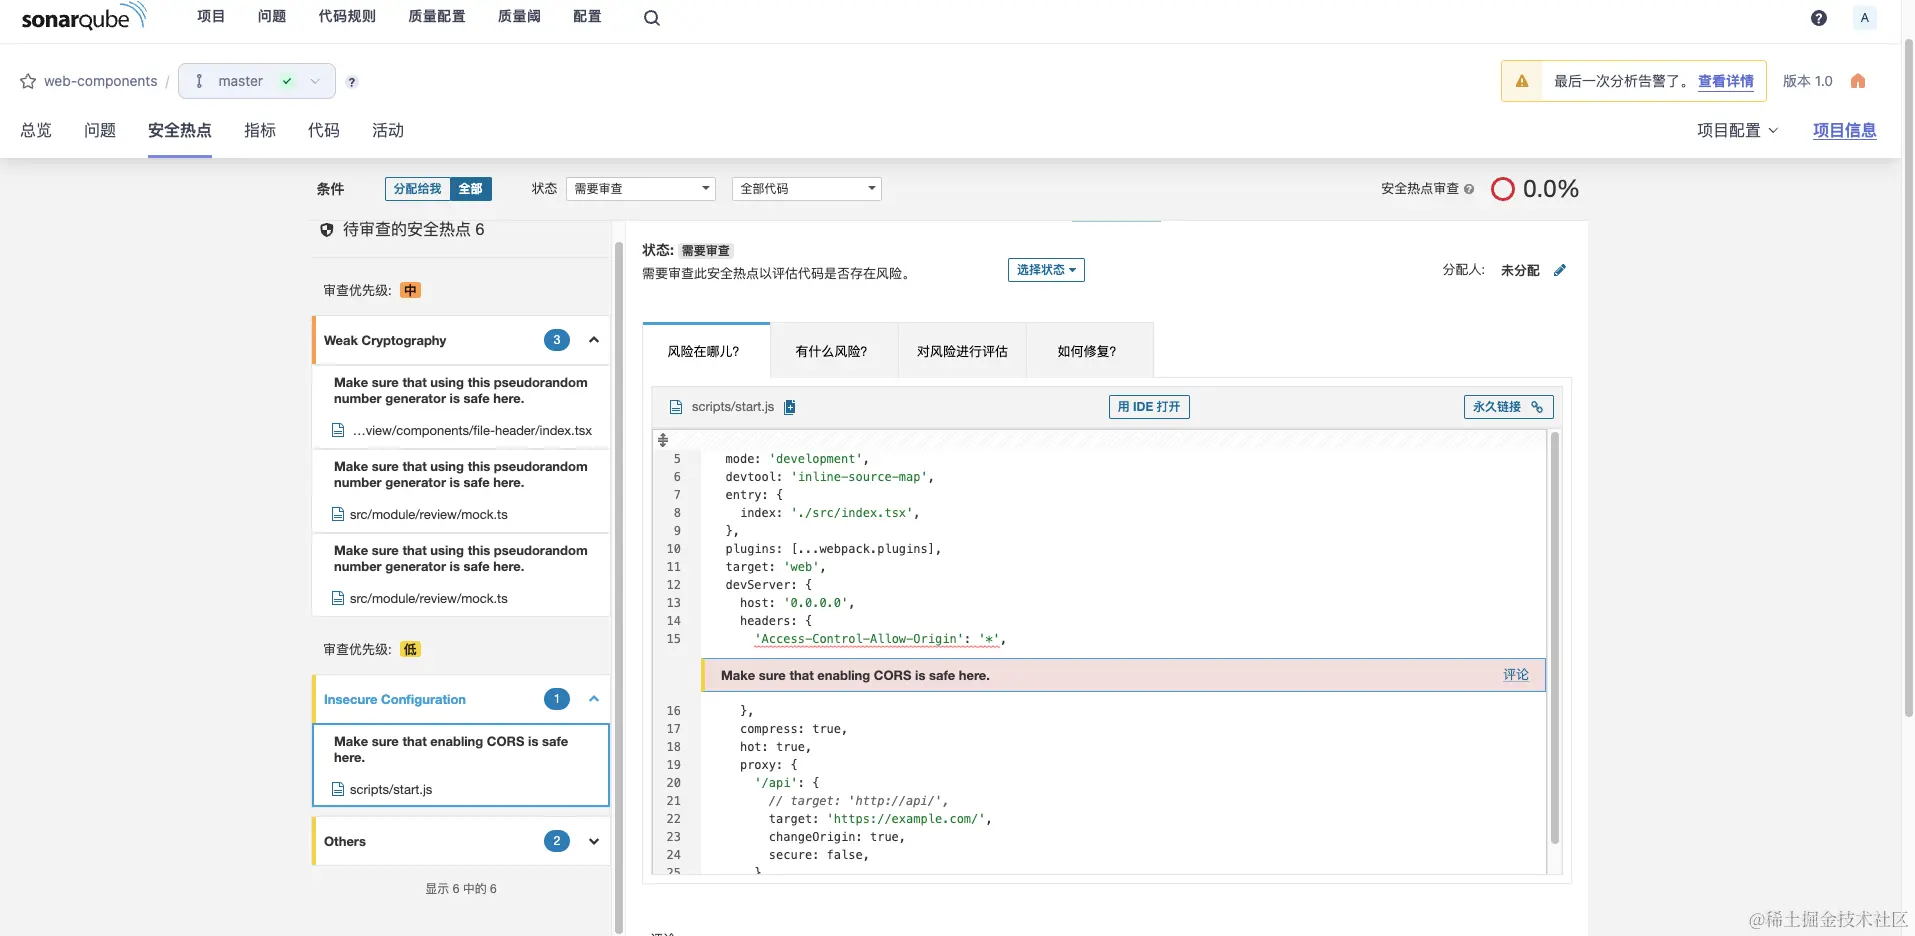
Task: Toggle the "全部" filter button
Action: click(x=470, y=189)
